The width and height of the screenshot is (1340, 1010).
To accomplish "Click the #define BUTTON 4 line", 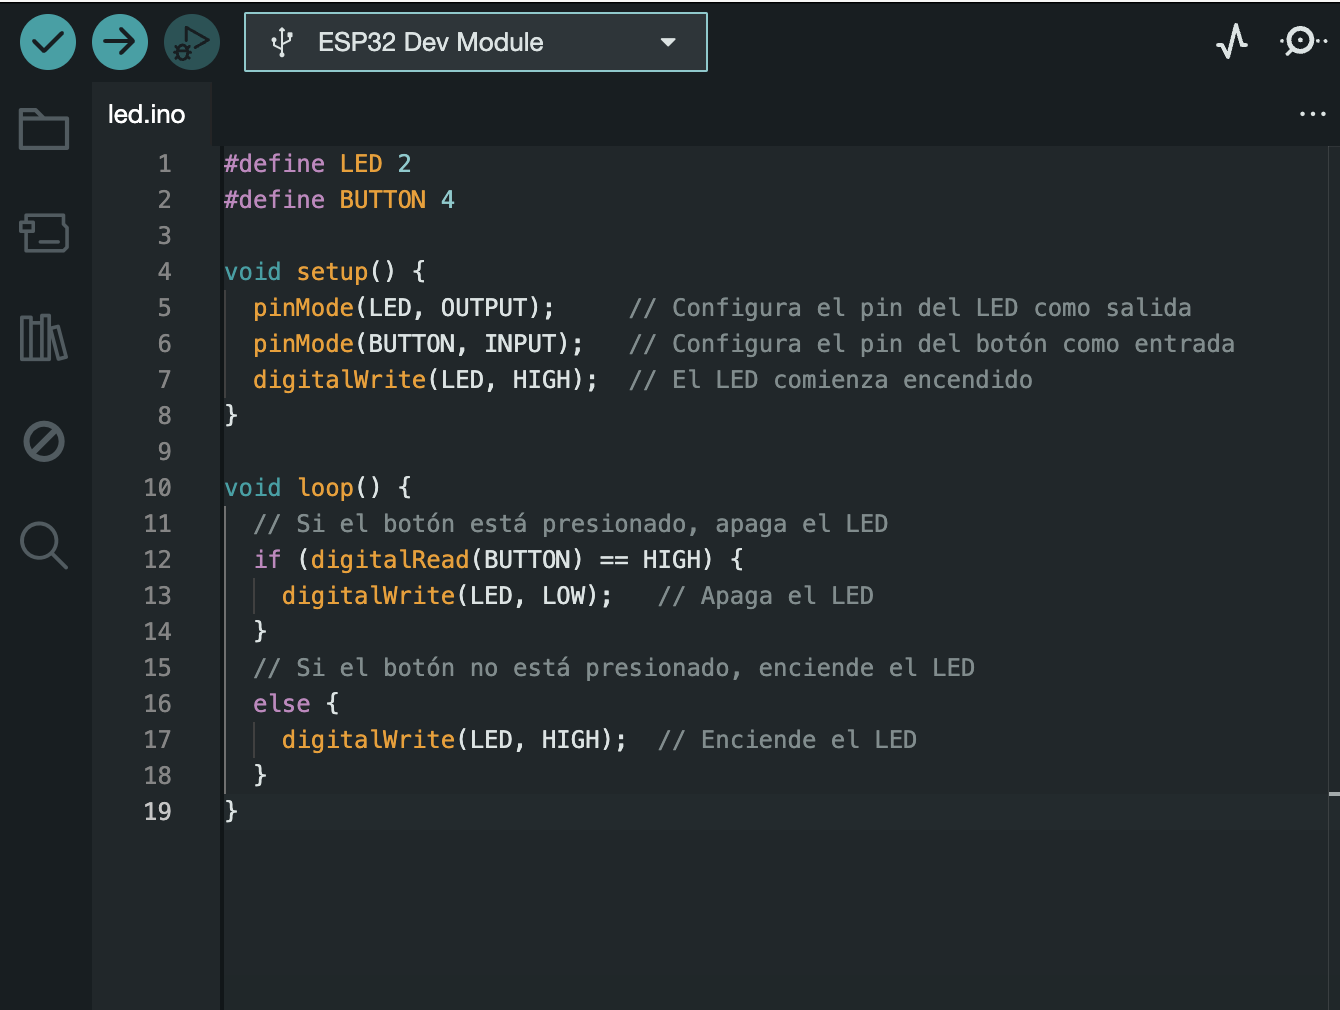I will click(x=339, y=200).
